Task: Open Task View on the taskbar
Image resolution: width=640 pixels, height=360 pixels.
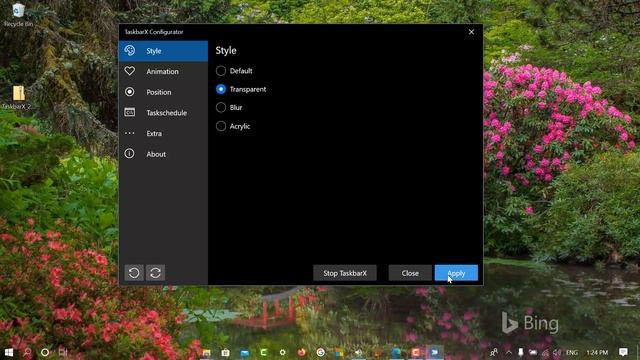Action: pos(63,352)
